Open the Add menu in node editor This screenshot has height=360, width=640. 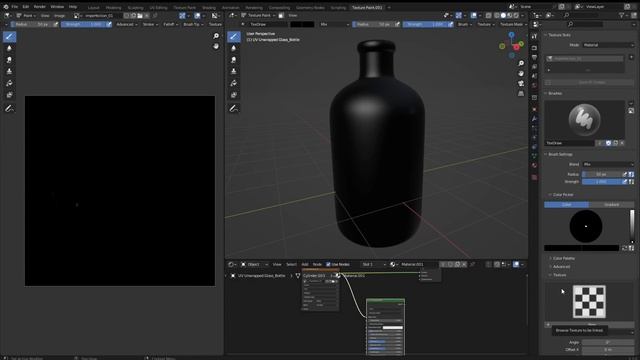(x=304, y=264)
